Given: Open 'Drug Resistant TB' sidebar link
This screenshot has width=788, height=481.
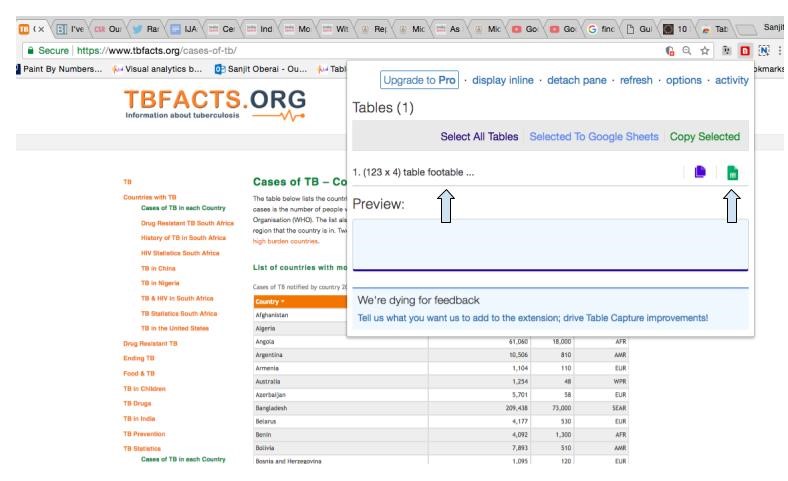Looking at the screenshot, I should tap(150, 343).
